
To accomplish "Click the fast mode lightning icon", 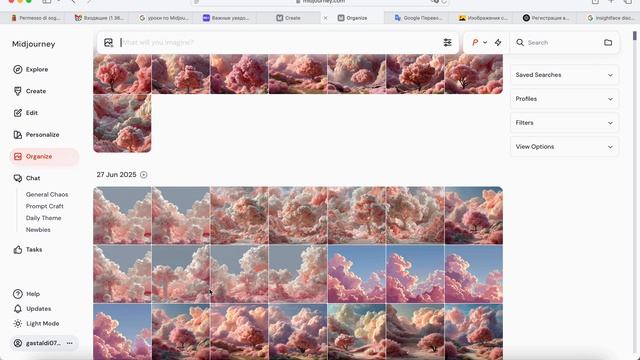I will 498,42.
